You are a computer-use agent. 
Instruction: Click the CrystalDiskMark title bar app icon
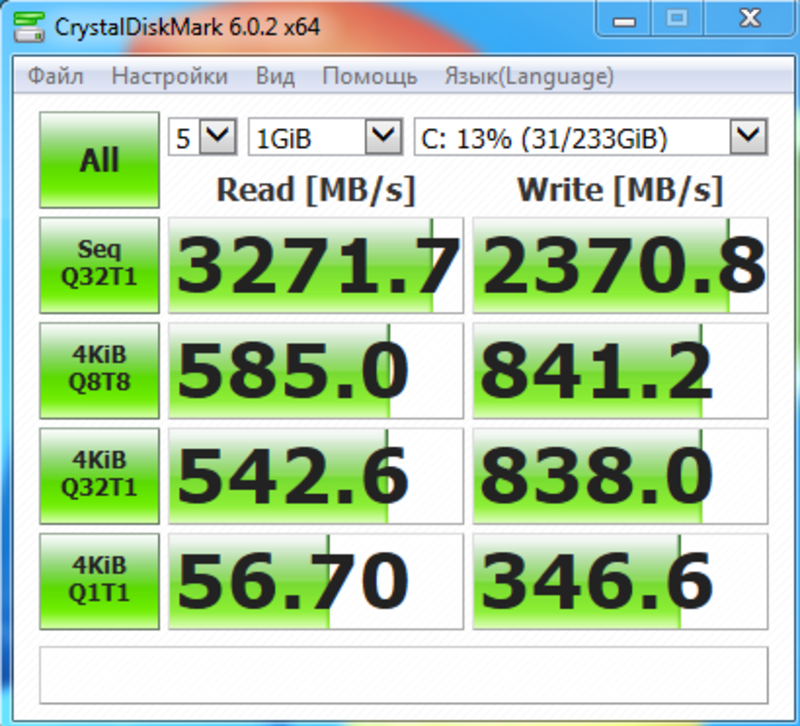pos(27,26)
